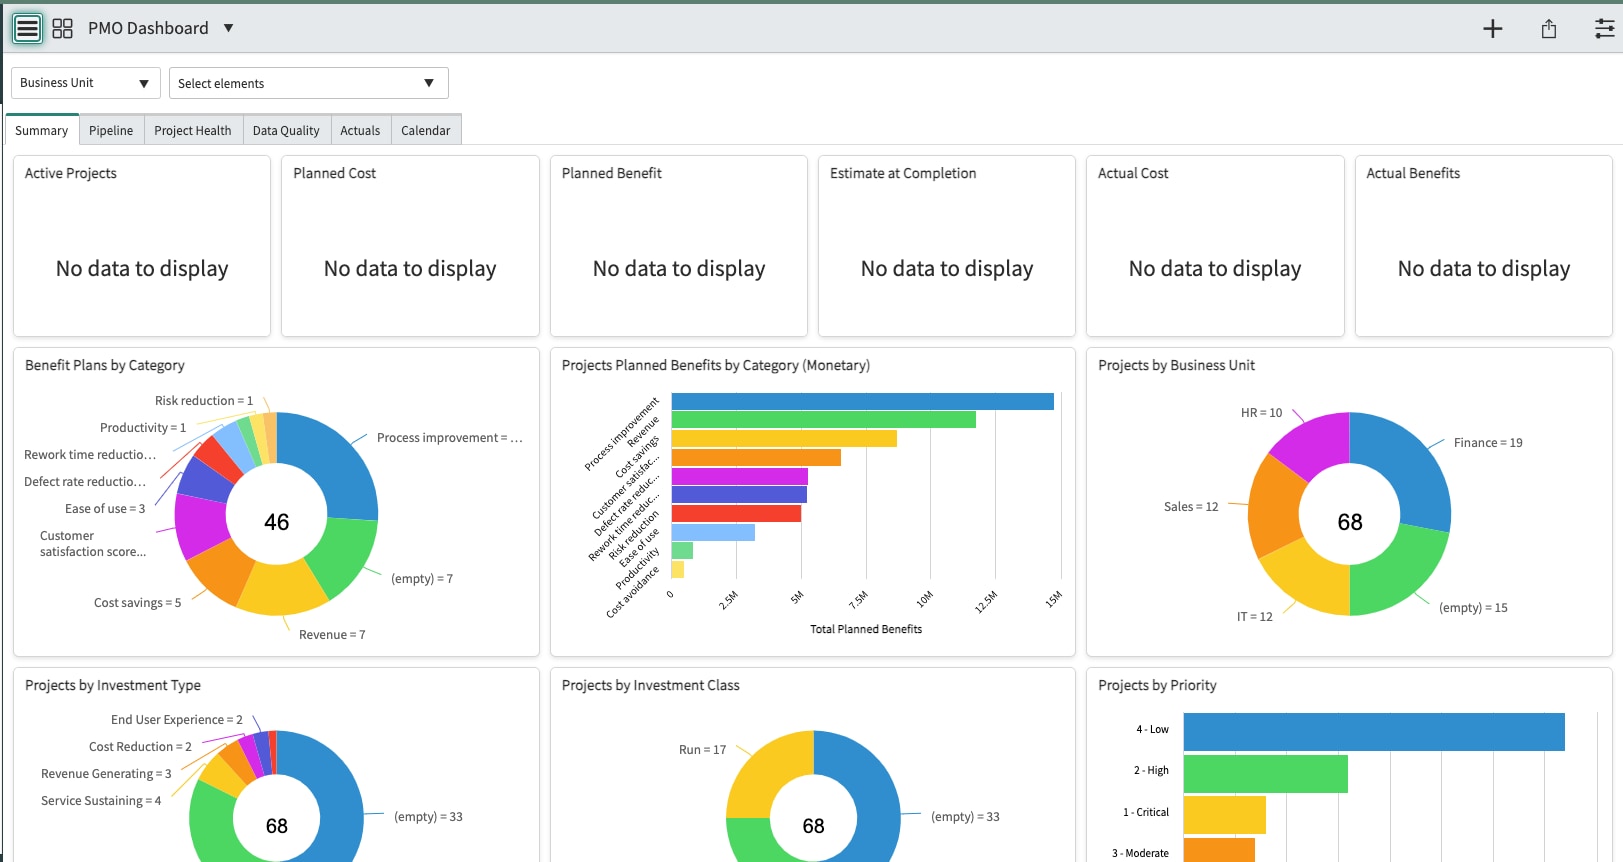Click the Ease of use = 3 label
The height and width of the screenshot is (862, 1623).
point(105,509)
